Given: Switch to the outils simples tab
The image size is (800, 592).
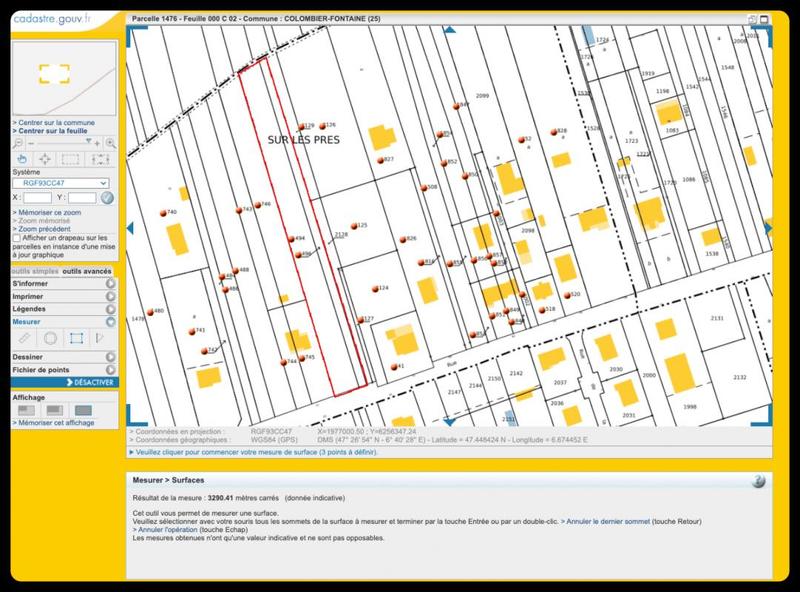Looking at the screenshot, I should pyautogui.click(x=32, y=271).
